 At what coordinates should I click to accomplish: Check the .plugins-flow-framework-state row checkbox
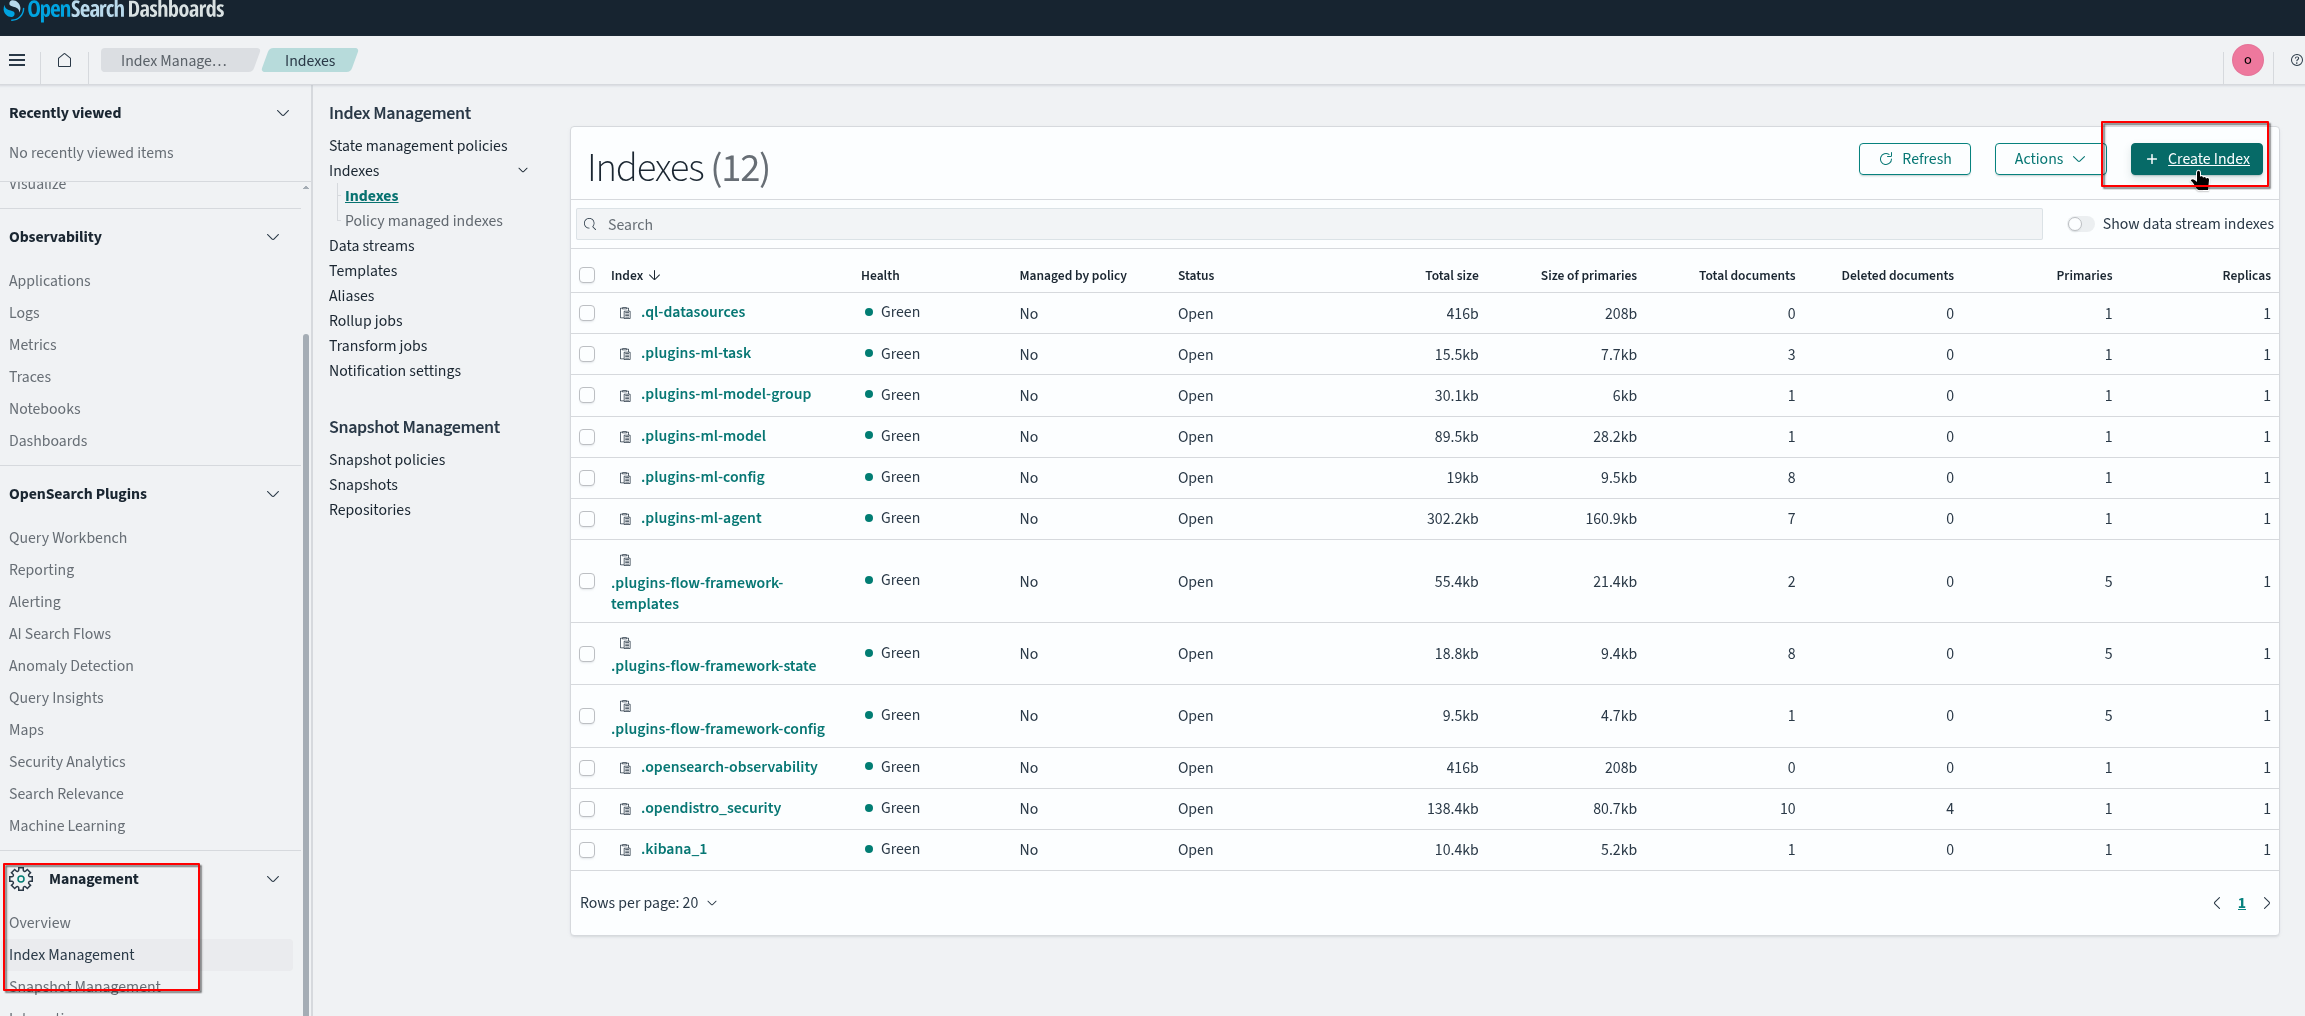[587, 654]
